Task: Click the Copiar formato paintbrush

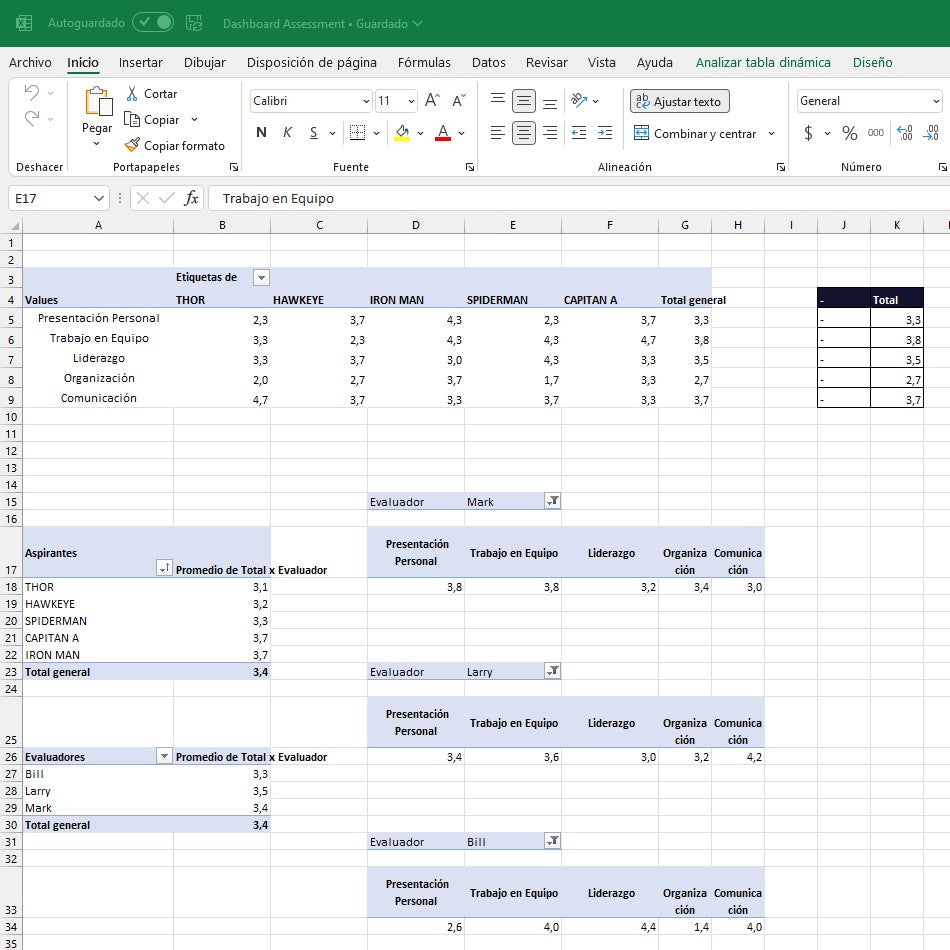Action: click(x=131, y=145)
